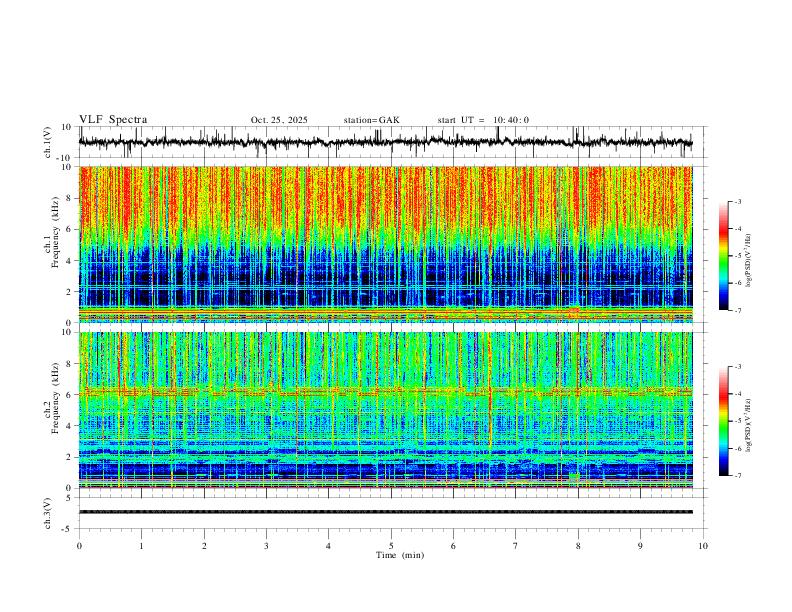The width and height of the screenshot is (792, 612).
Task: Click the "-5" tick on the ch.3(V) axis
Action: point(68,529)
